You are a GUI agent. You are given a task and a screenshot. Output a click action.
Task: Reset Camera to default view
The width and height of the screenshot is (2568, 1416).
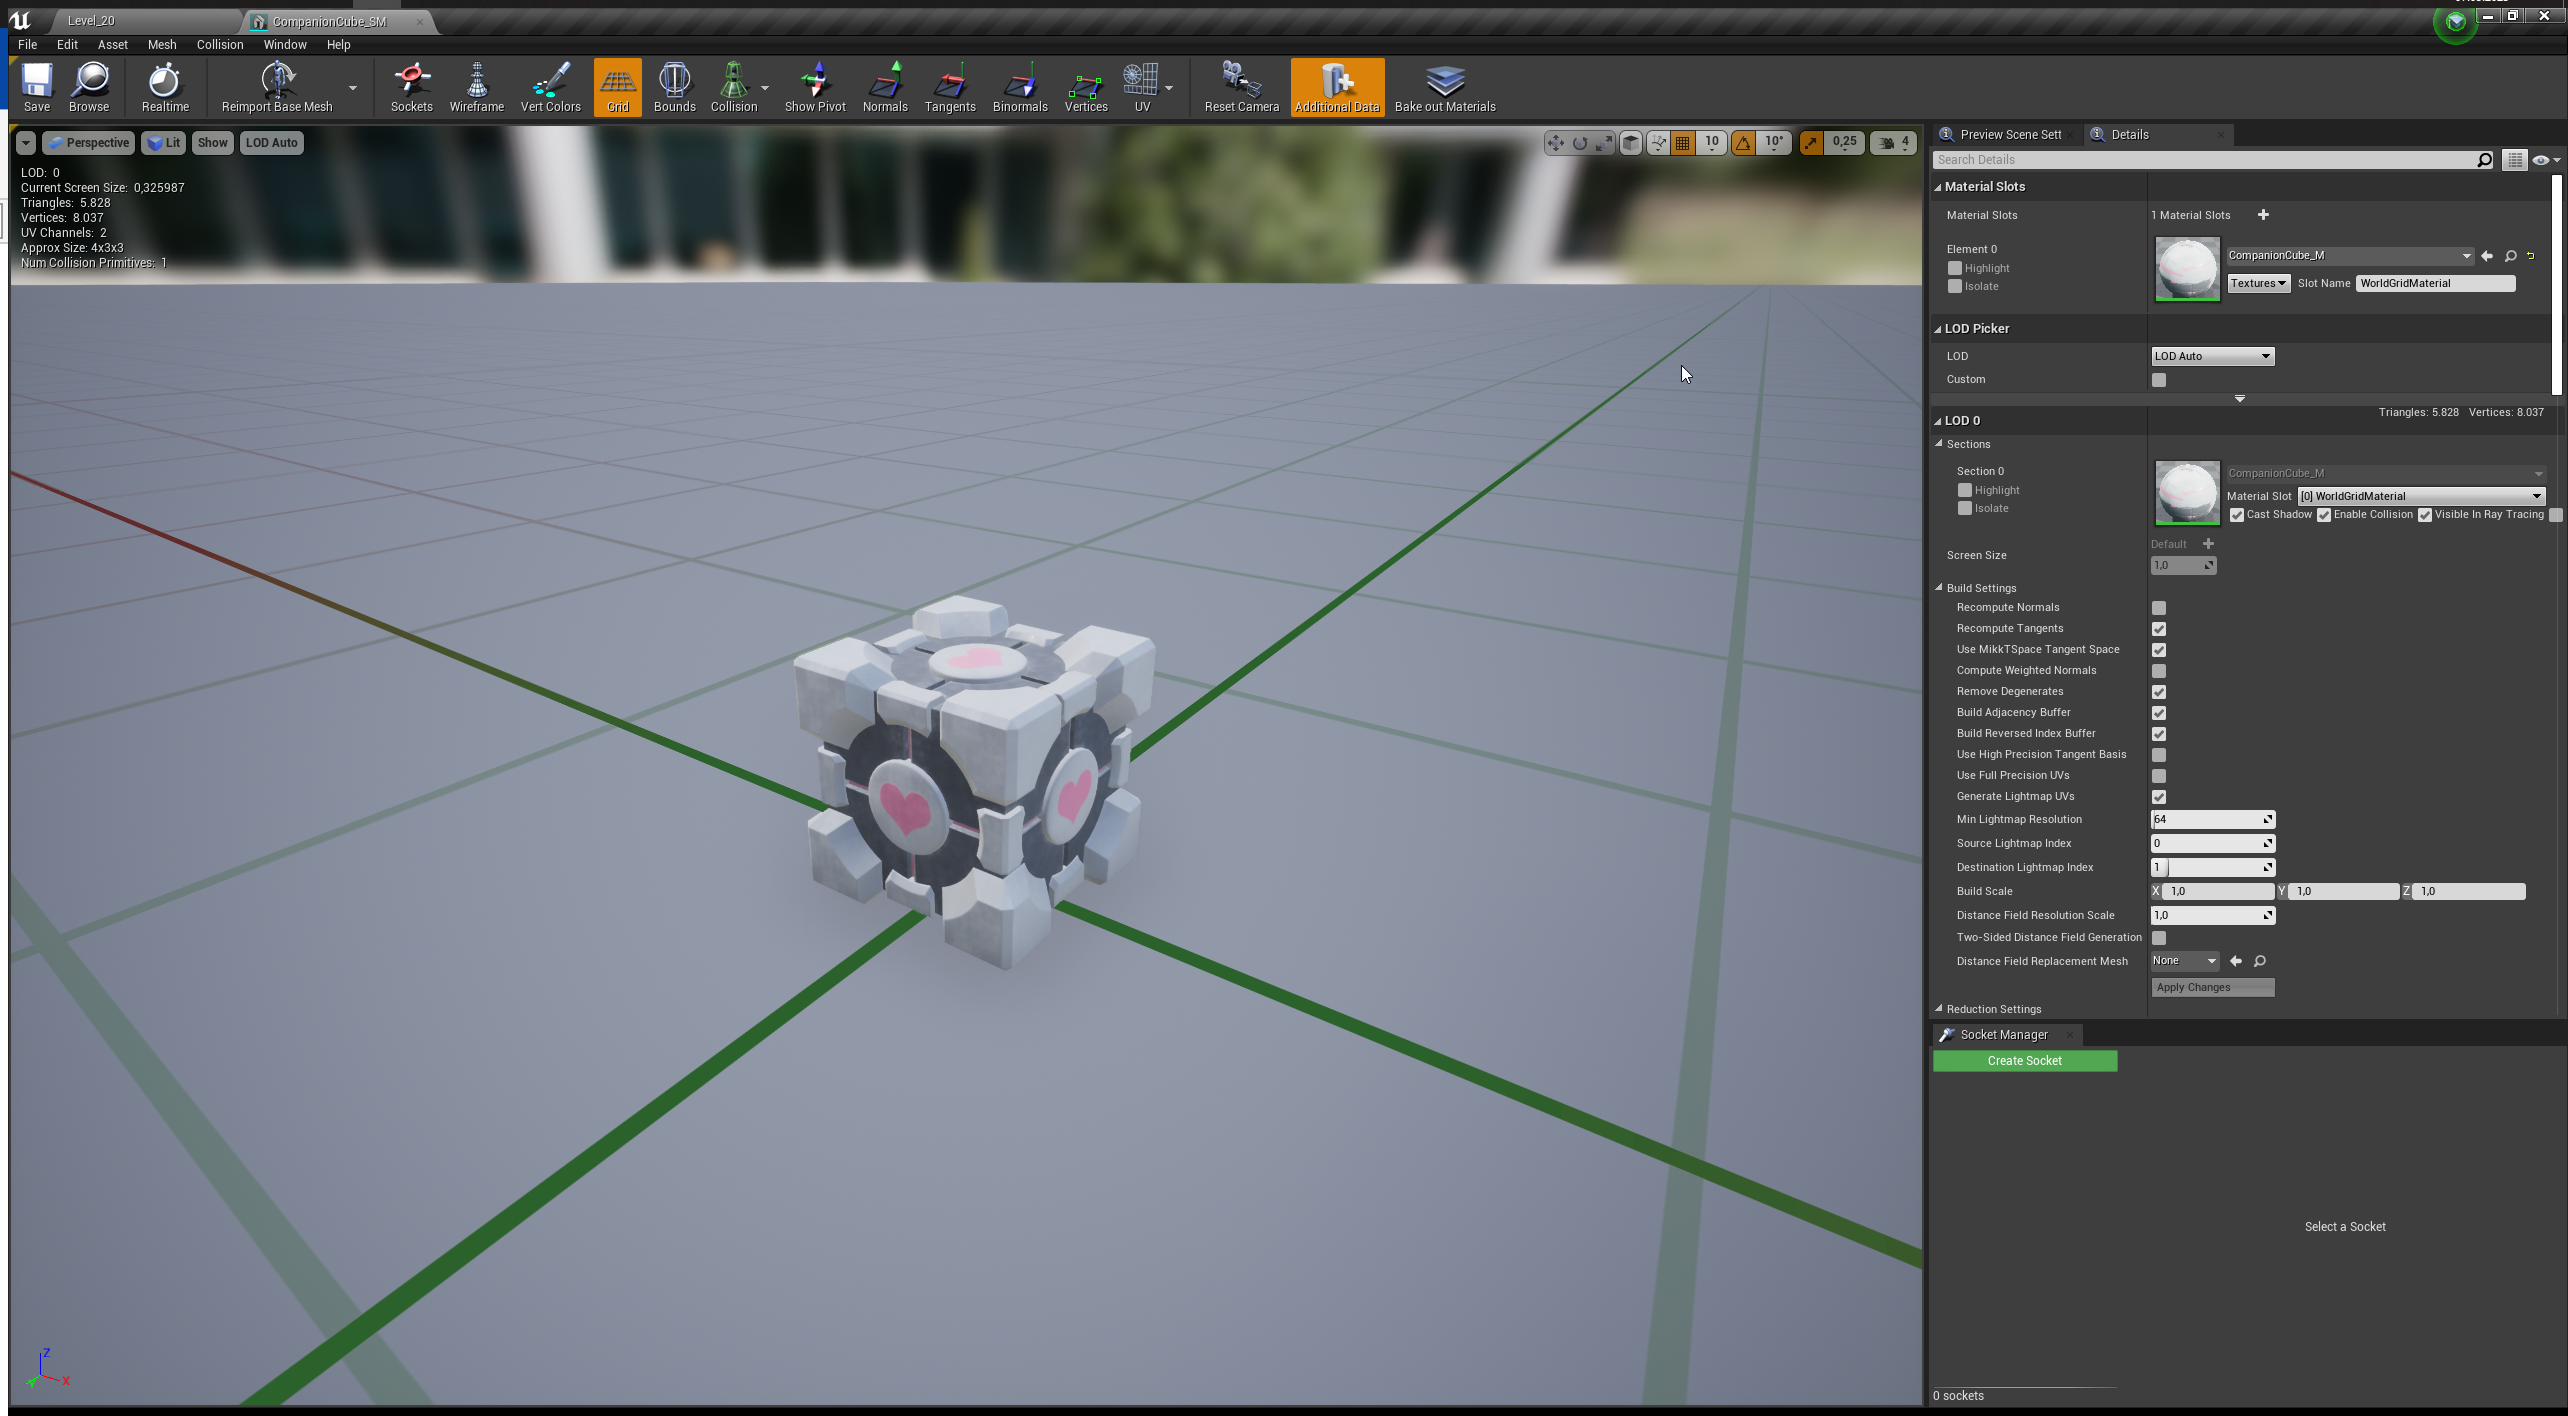(x=1241, y=86)
